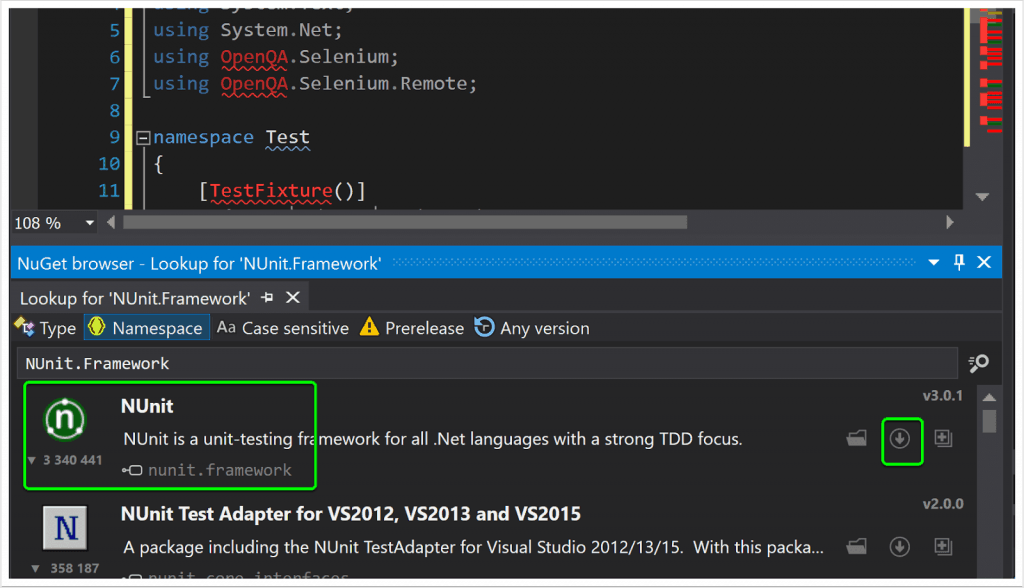Click line number 11 in the gutter
The image size is (1024, 588).
109,191
